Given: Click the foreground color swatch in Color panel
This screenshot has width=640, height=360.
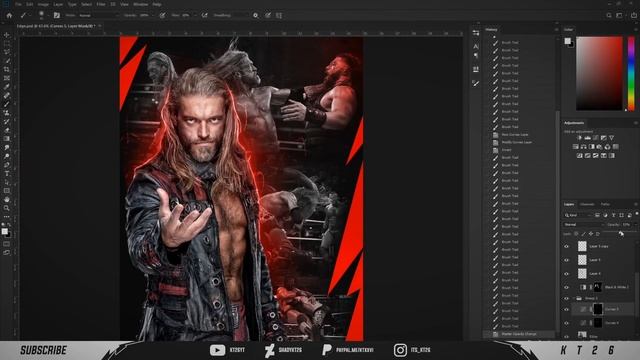Looking at the screenshot, I should coord(567,41).
